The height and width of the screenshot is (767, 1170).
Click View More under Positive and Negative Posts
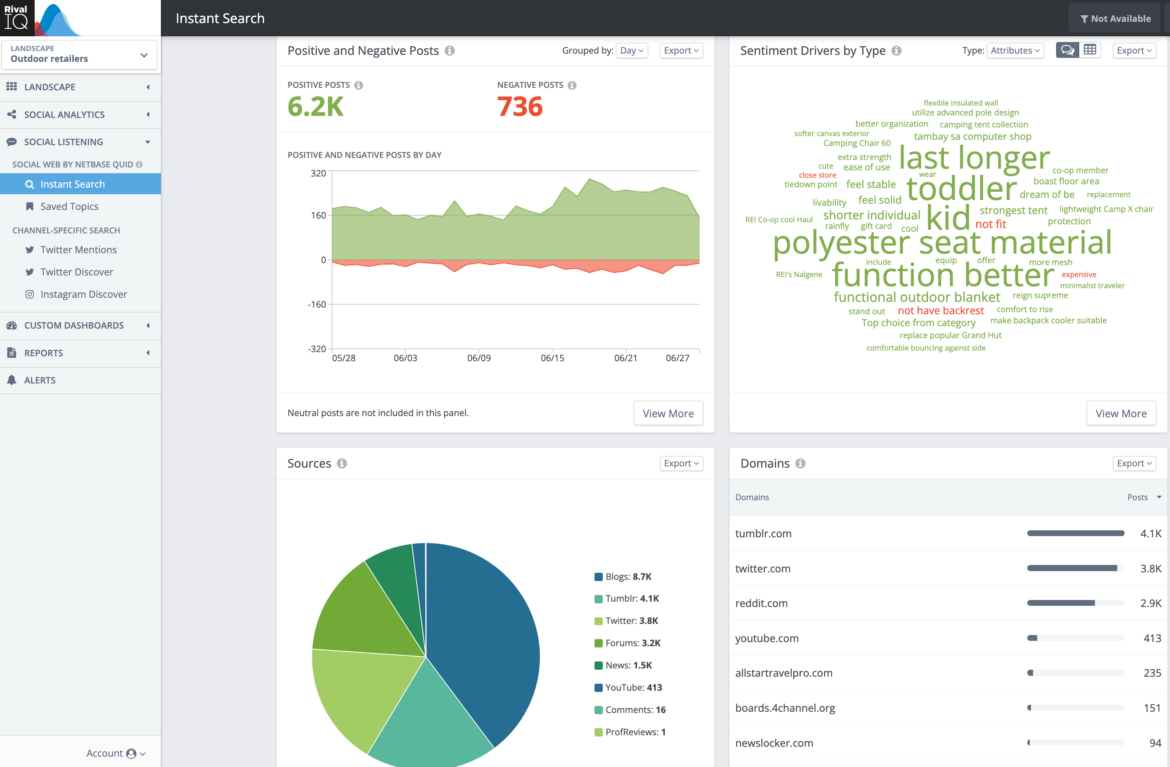(x=668, y=412)
